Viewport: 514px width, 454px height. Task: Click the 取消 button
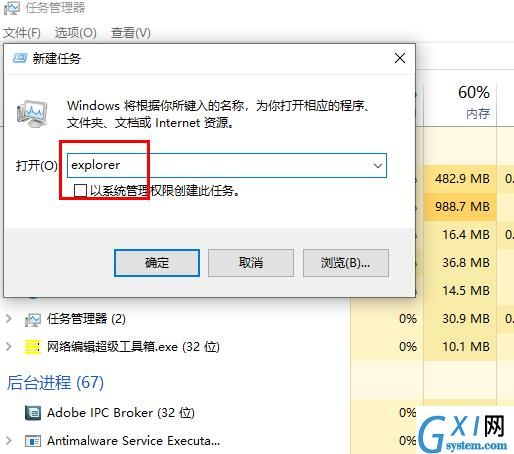coord(251,263)
